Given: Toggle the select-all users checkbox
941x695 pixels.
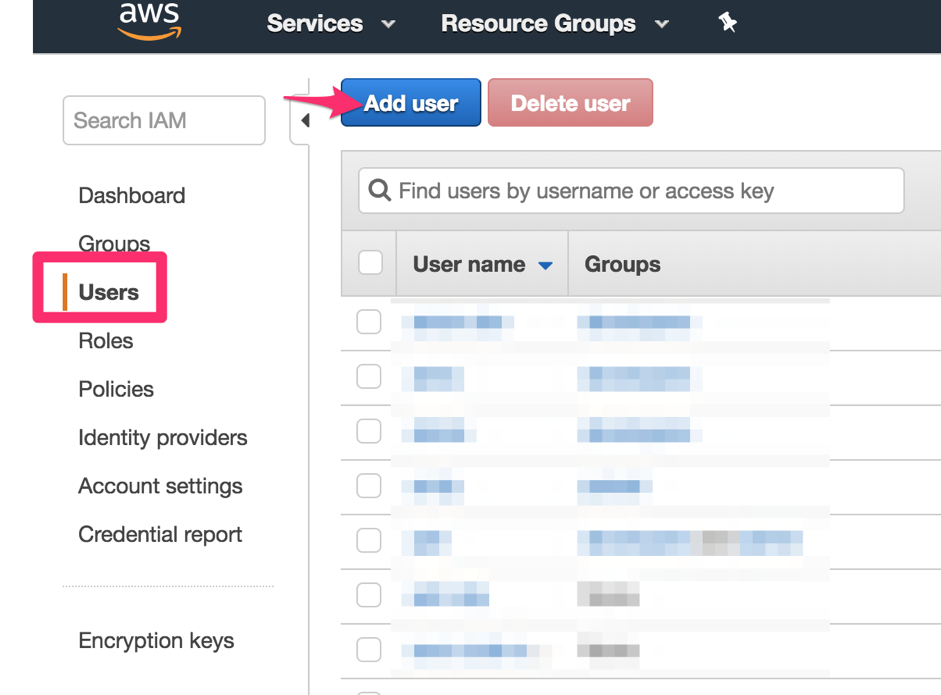Looking at the screenshot, I should 370,263.
